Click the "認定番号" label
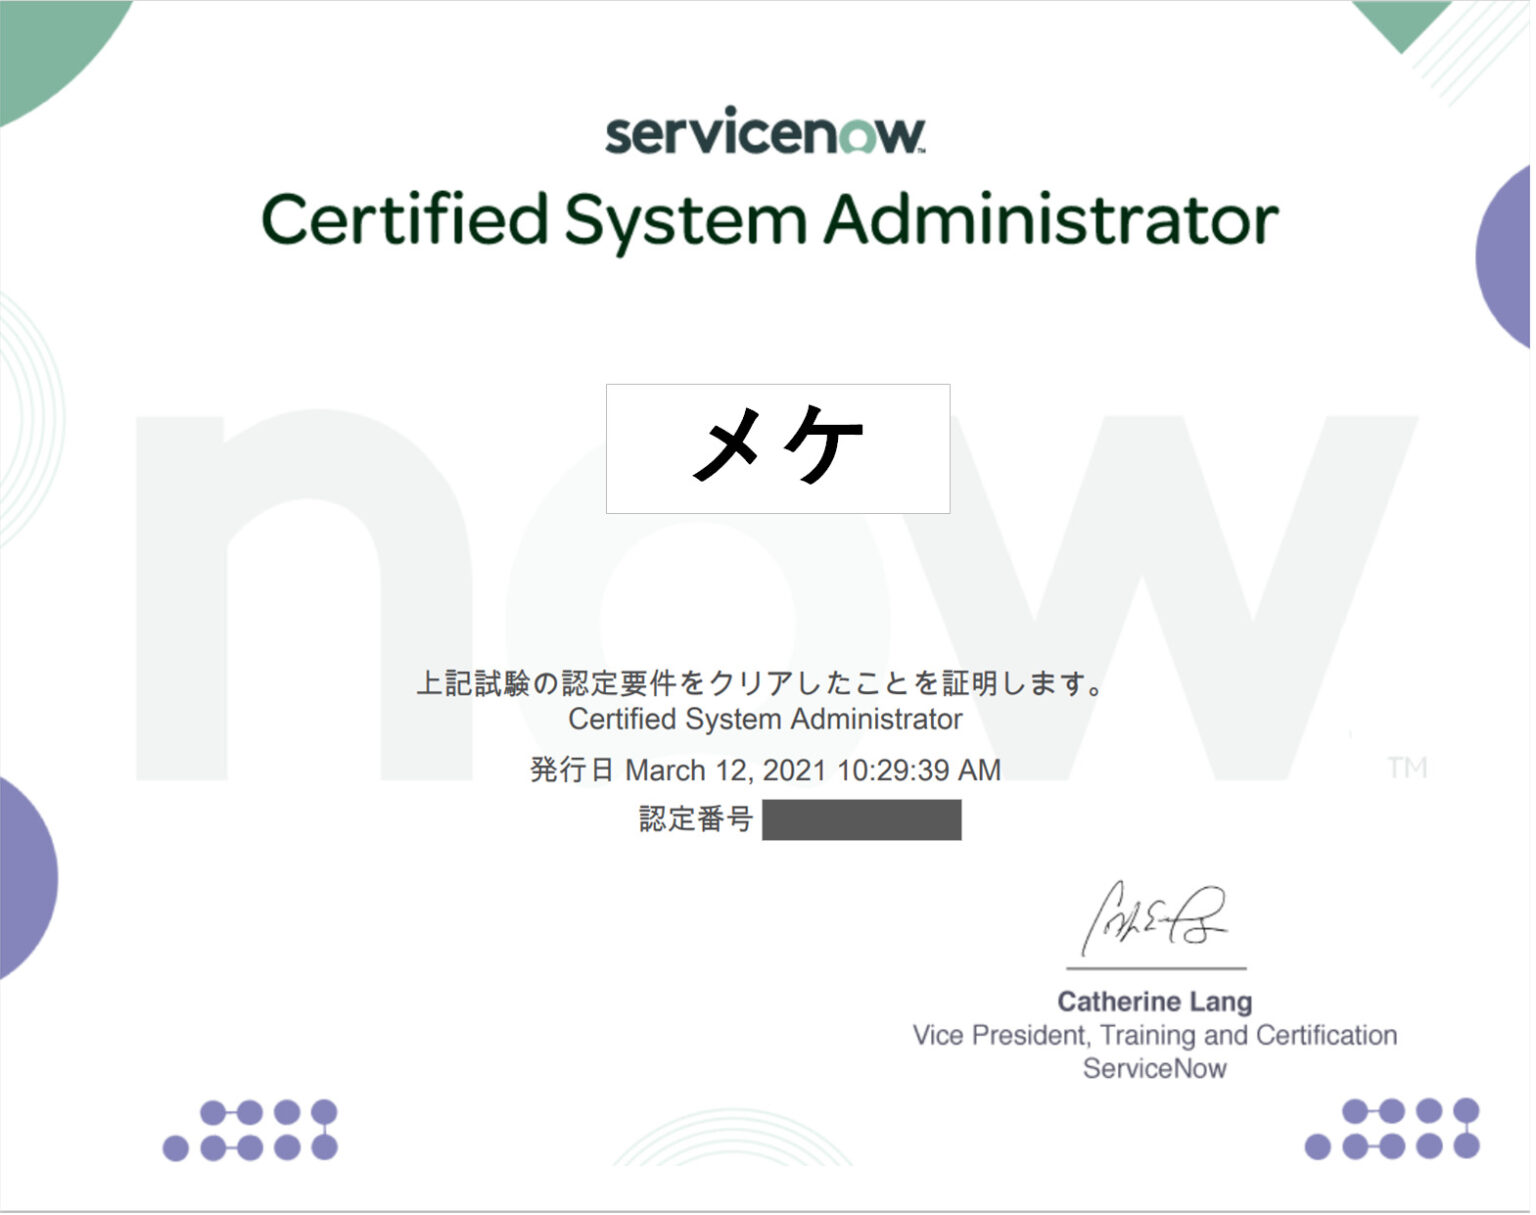The height and width of the screenshot is (1215, 1536). (x=698, y=821)
